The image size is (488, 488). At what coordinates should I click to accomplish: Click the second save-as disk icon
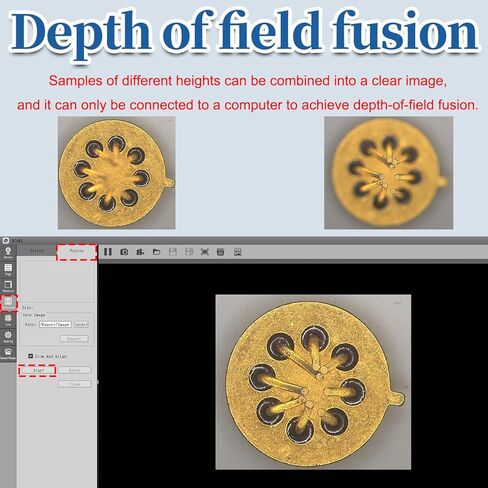pos(189,252)
